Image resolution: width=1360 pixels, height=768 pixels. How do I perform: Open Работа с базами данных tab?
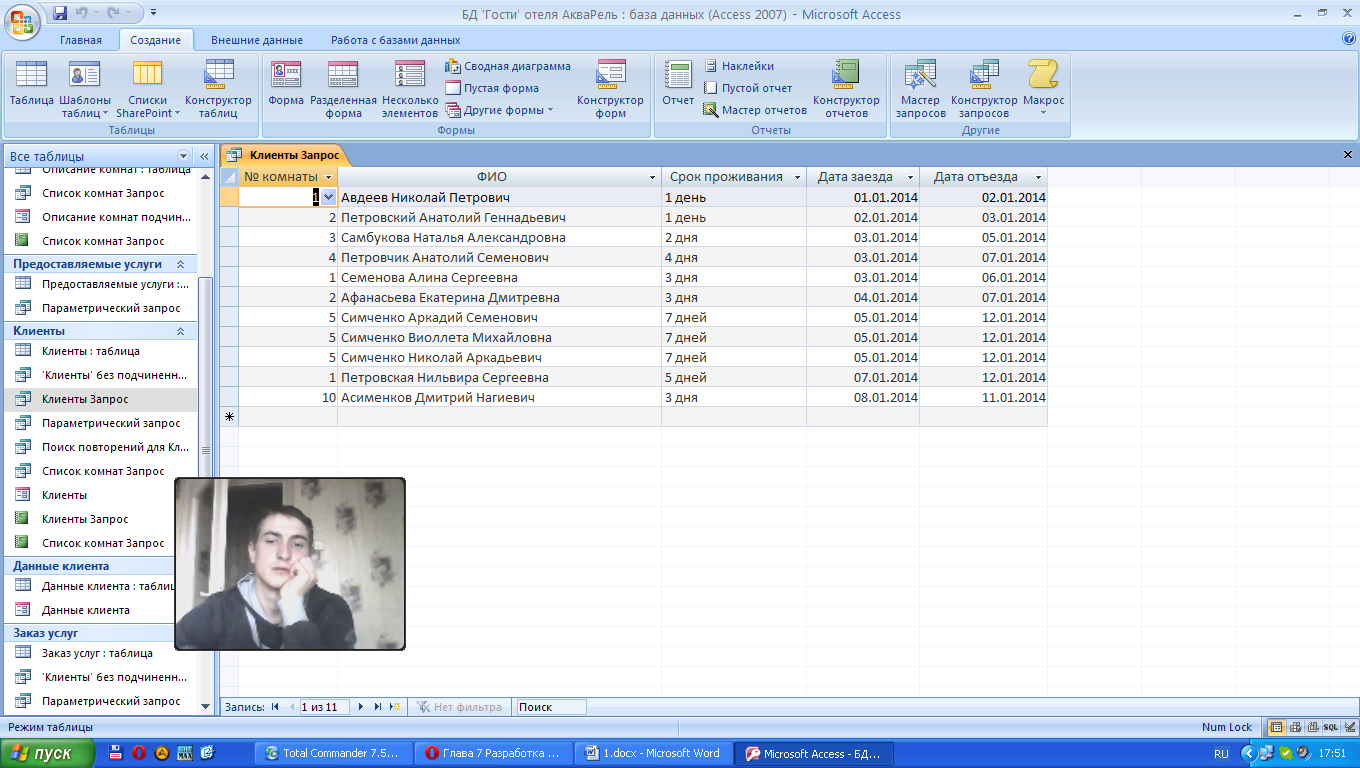pyautogui.click(x=396, y=40)
